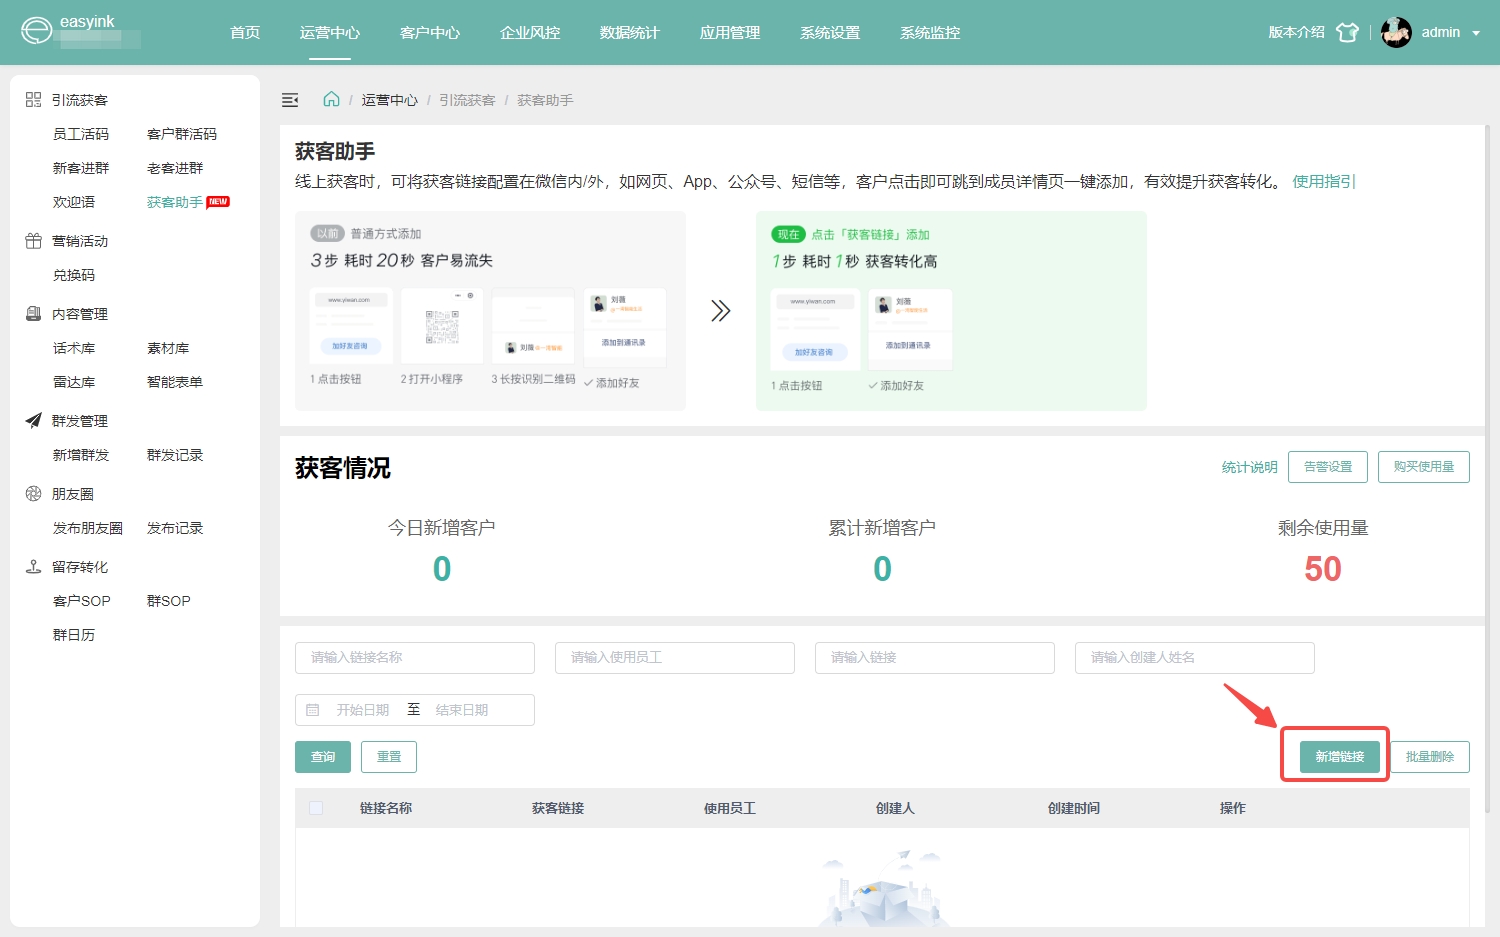Click the 新增链接 button
Screen dimensions: 1500x937
(x=1339, y=757)
